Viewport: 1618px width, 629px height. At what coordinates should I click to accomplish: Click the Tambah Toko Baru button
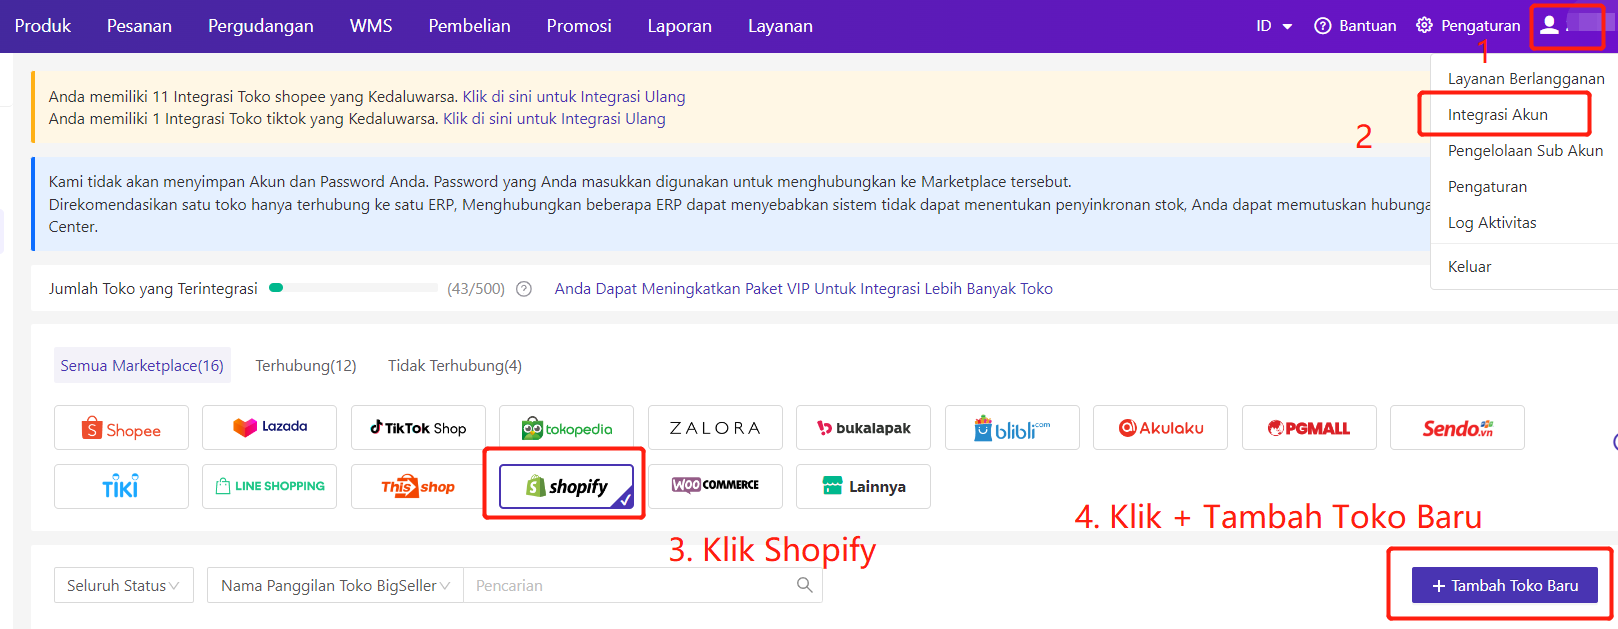coord(1504,586)
